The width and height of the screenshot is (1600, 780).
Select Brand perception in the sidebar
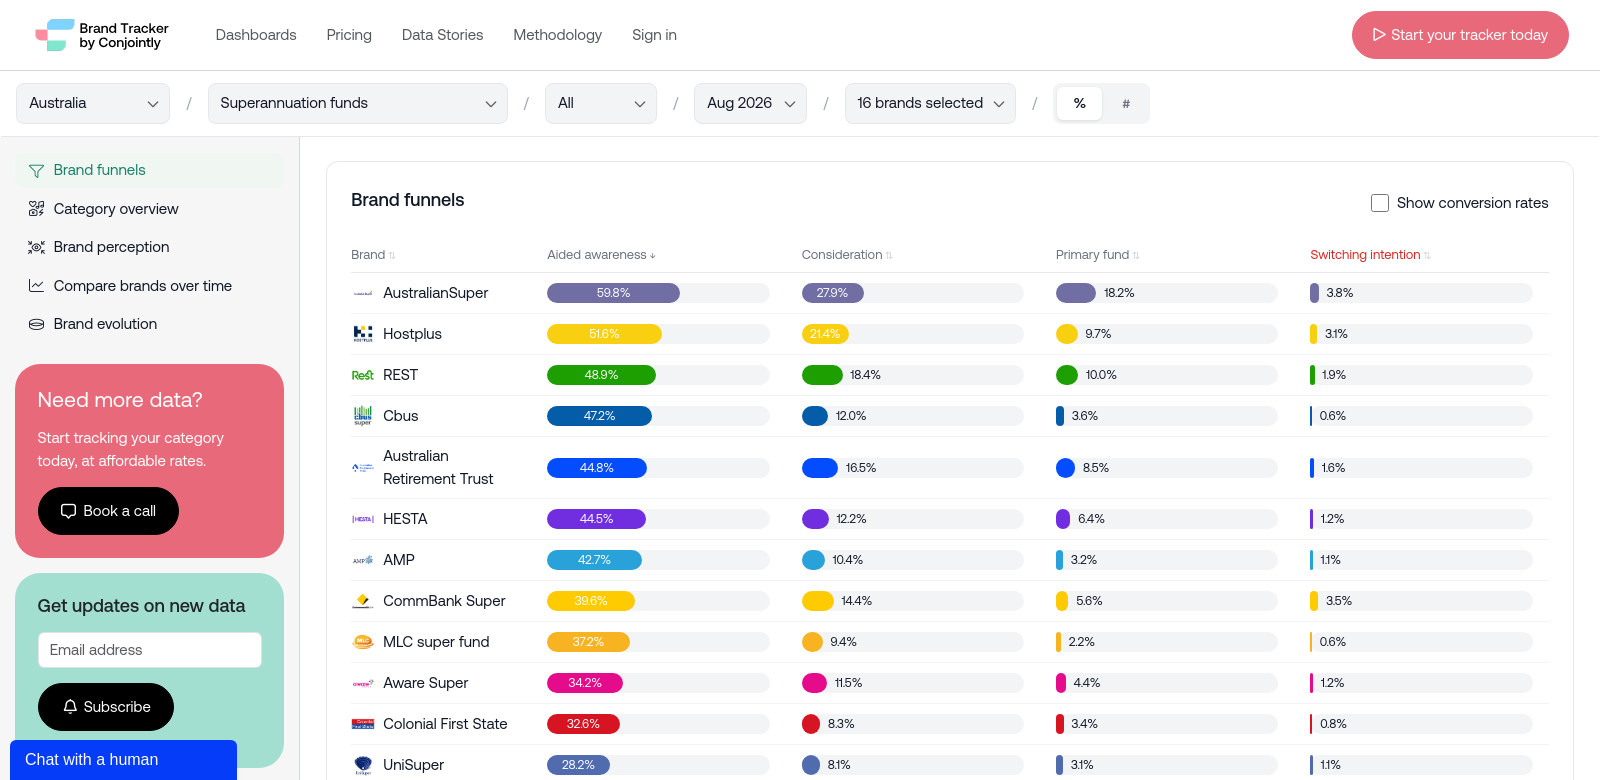coord(150,247)
